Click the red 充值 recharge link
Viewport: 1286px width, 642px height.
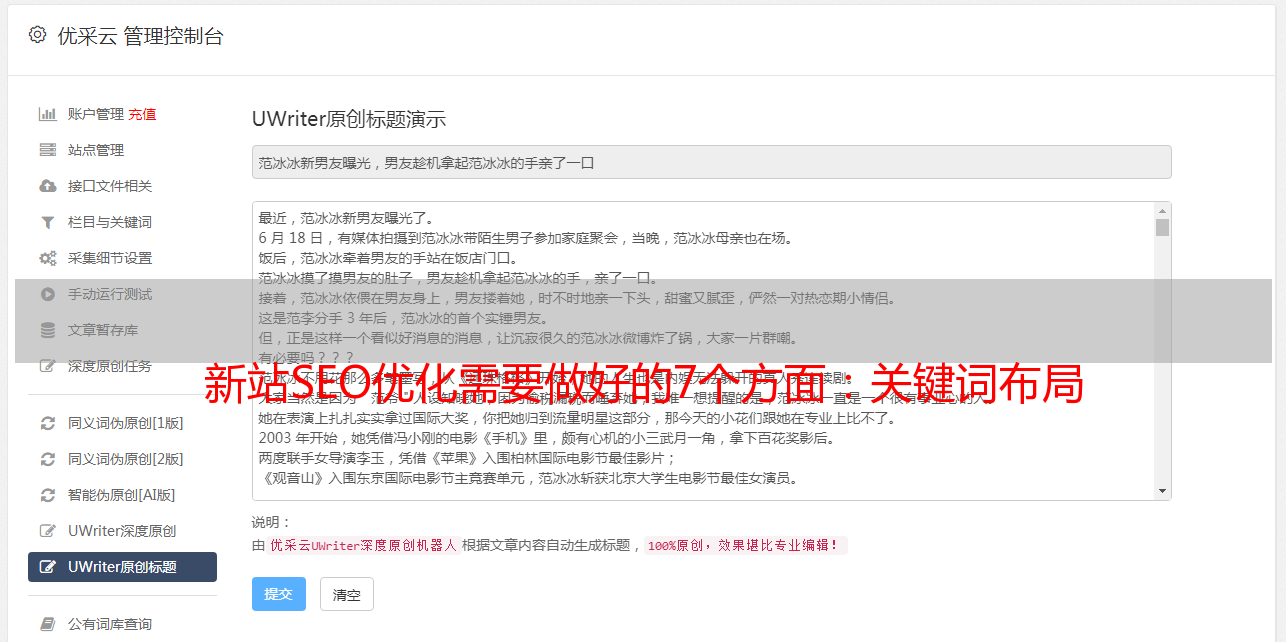tap(142, 114)
